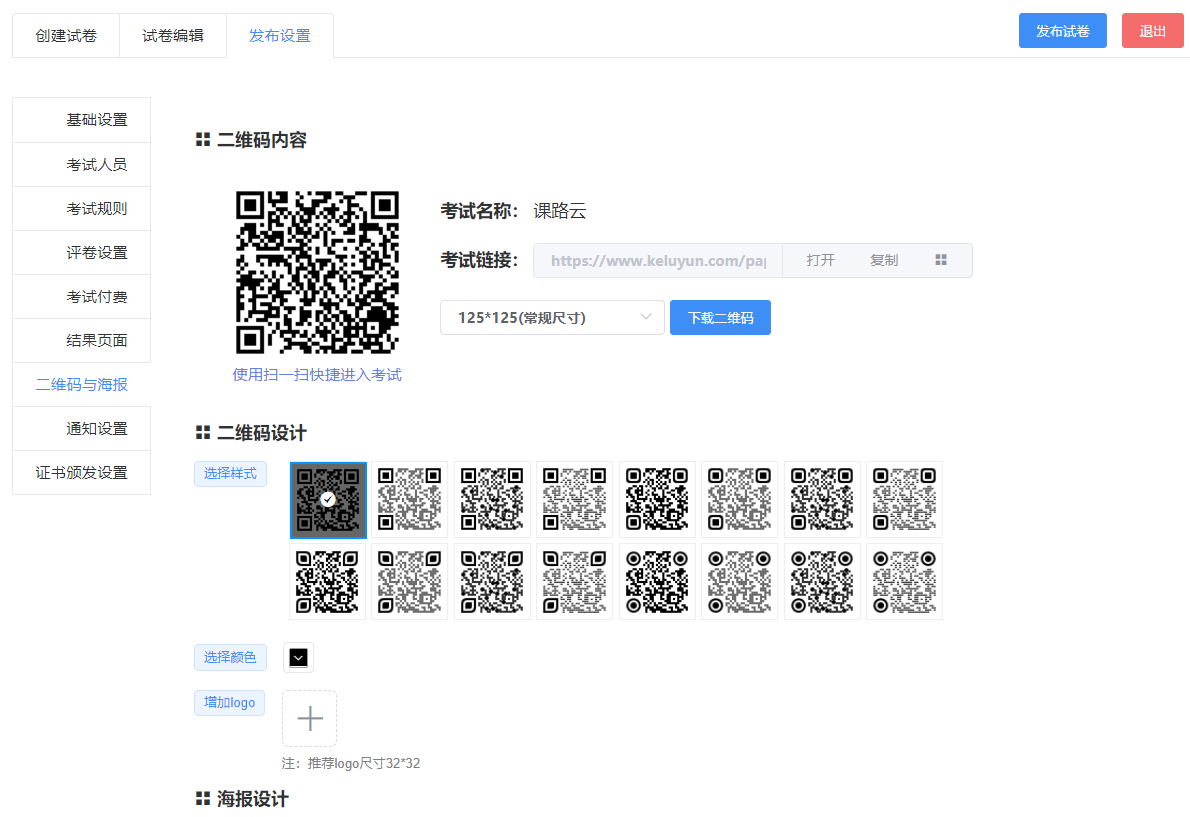Switch to the 发布设置 tab
The image size is (1190, 817).
point(280,36)
